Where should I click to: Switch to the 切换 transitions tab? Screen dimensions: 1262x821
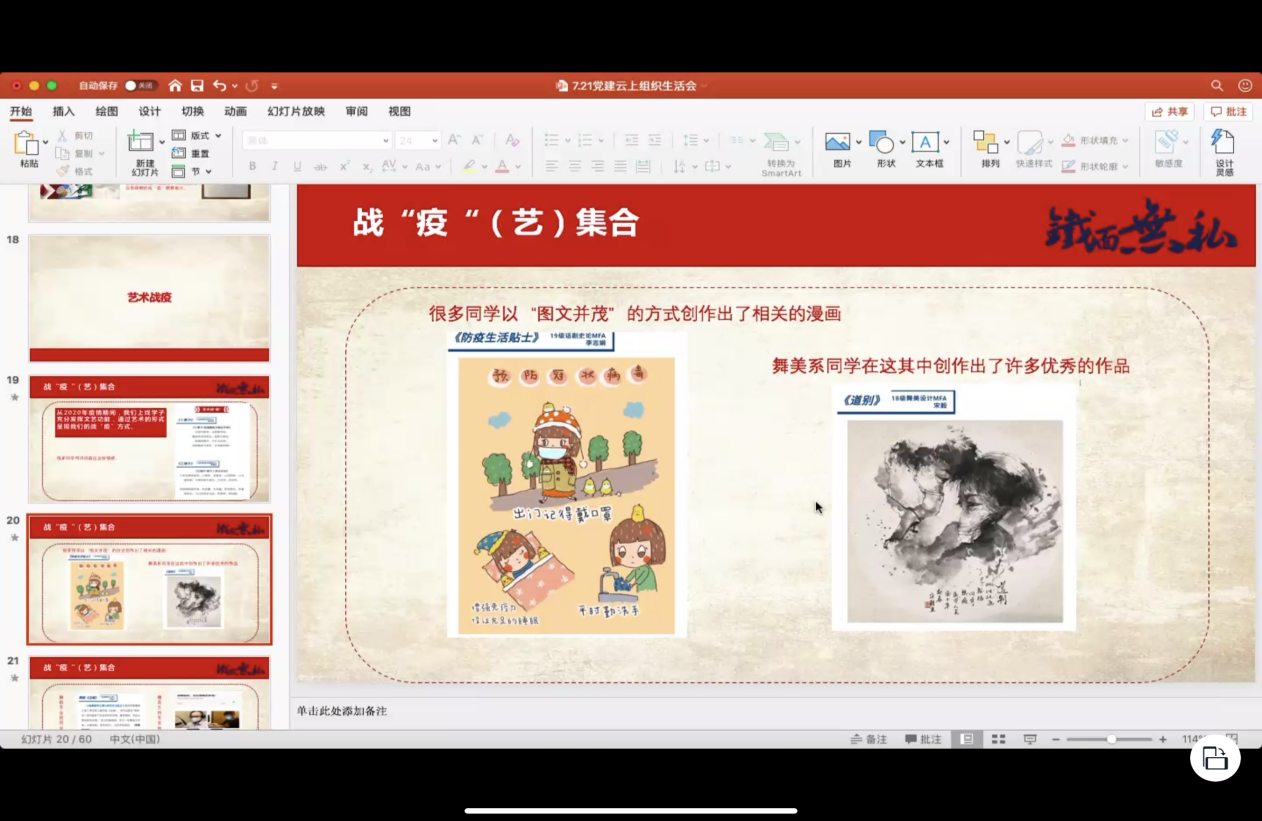coord(193,111)
